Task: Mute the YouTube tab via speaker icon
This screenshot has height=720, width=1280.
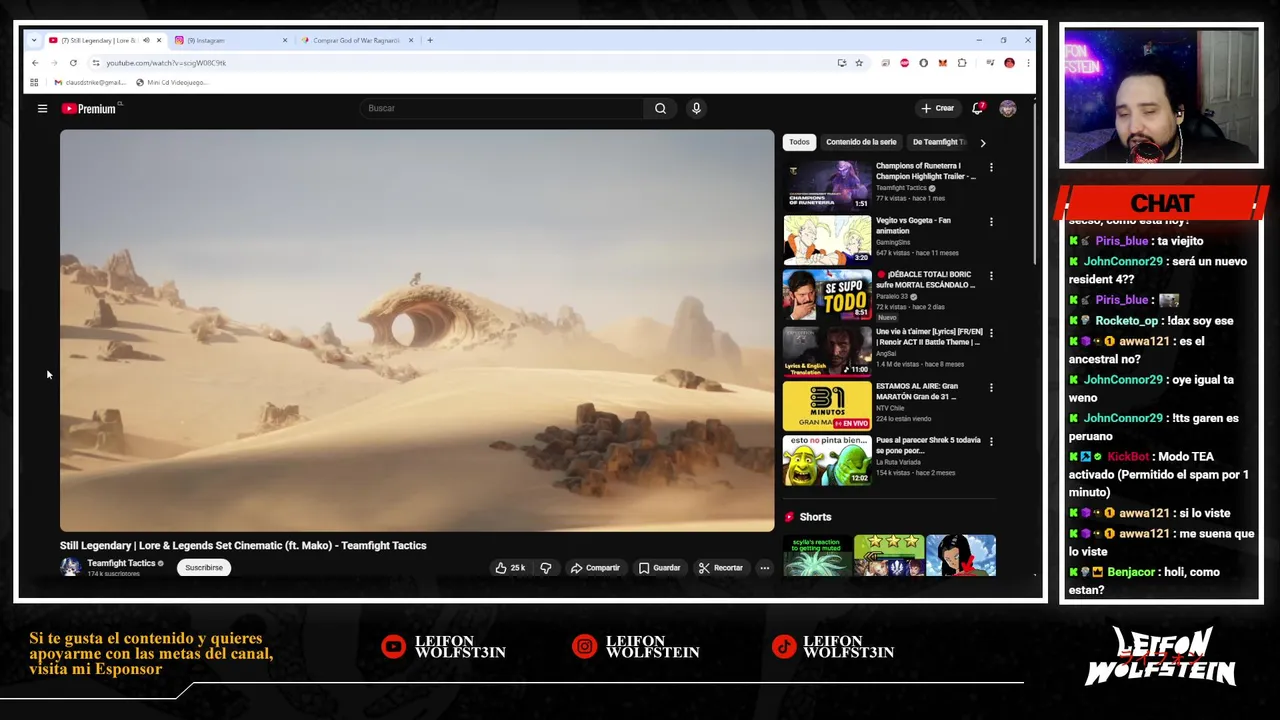Action: (x=146, y=40)
